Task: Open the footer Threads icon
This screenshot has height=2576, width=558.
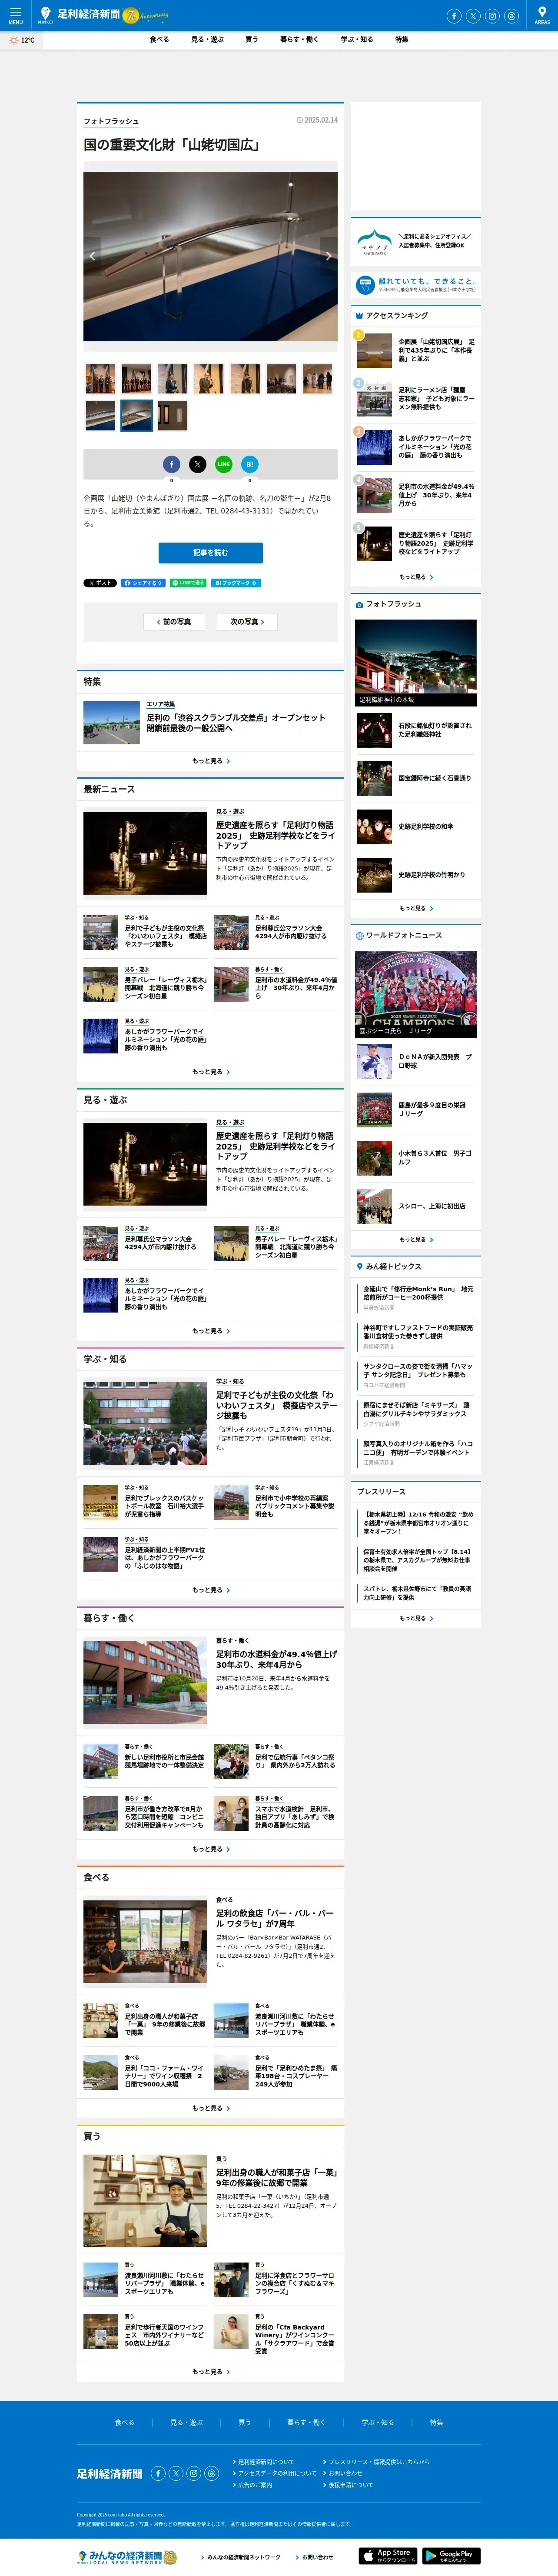Action: [x=212, y=2473]
